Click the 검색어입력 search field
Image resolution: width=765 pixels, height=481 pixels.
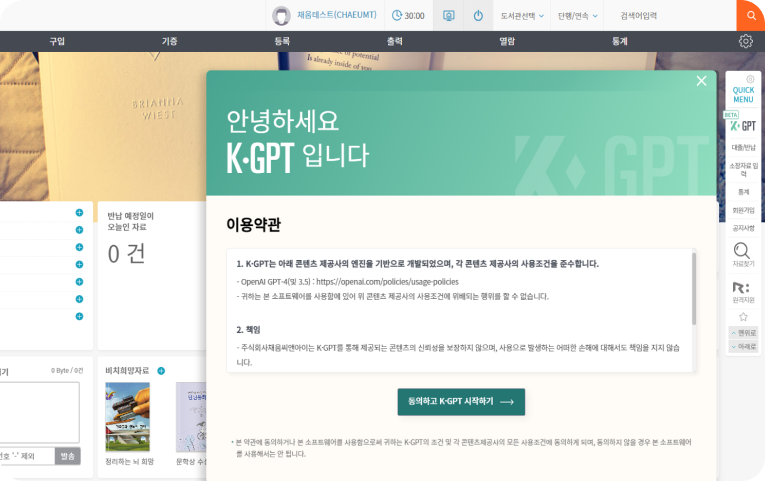point(669,16)
